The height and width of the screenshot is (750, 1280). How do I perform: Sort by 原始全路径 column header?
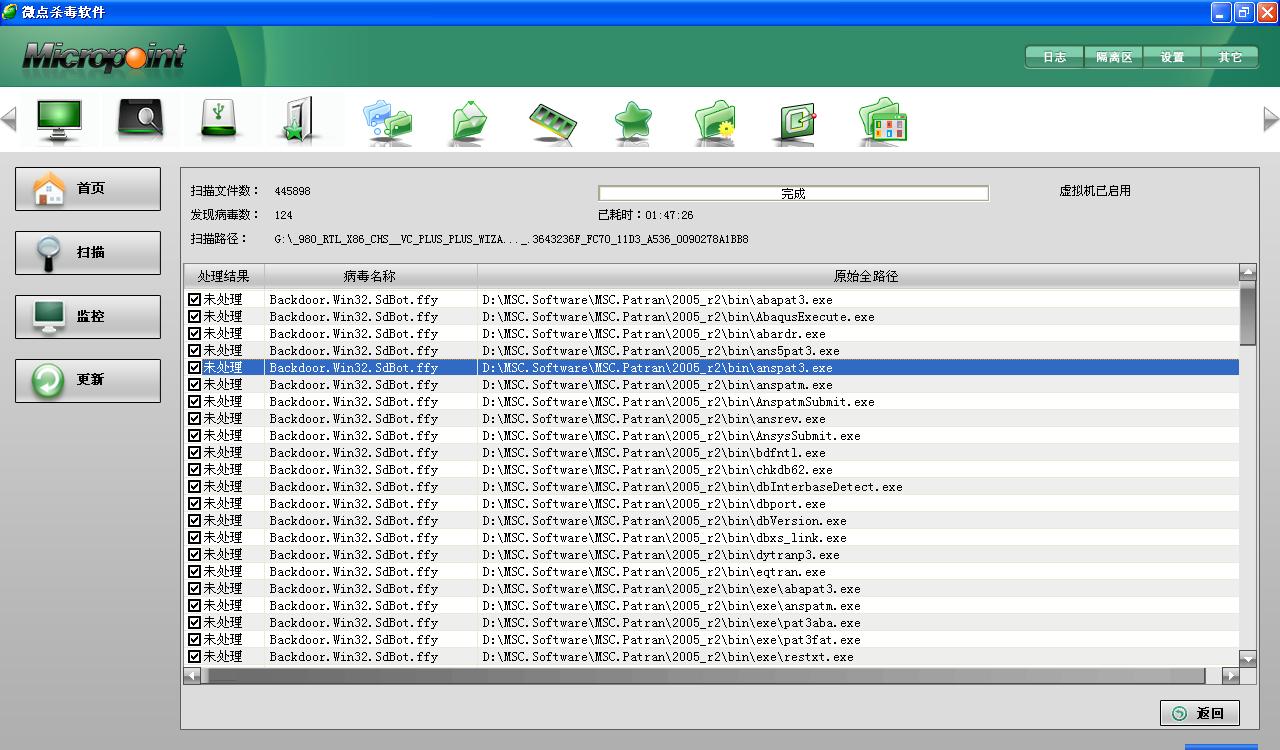(x=858, y=275)
